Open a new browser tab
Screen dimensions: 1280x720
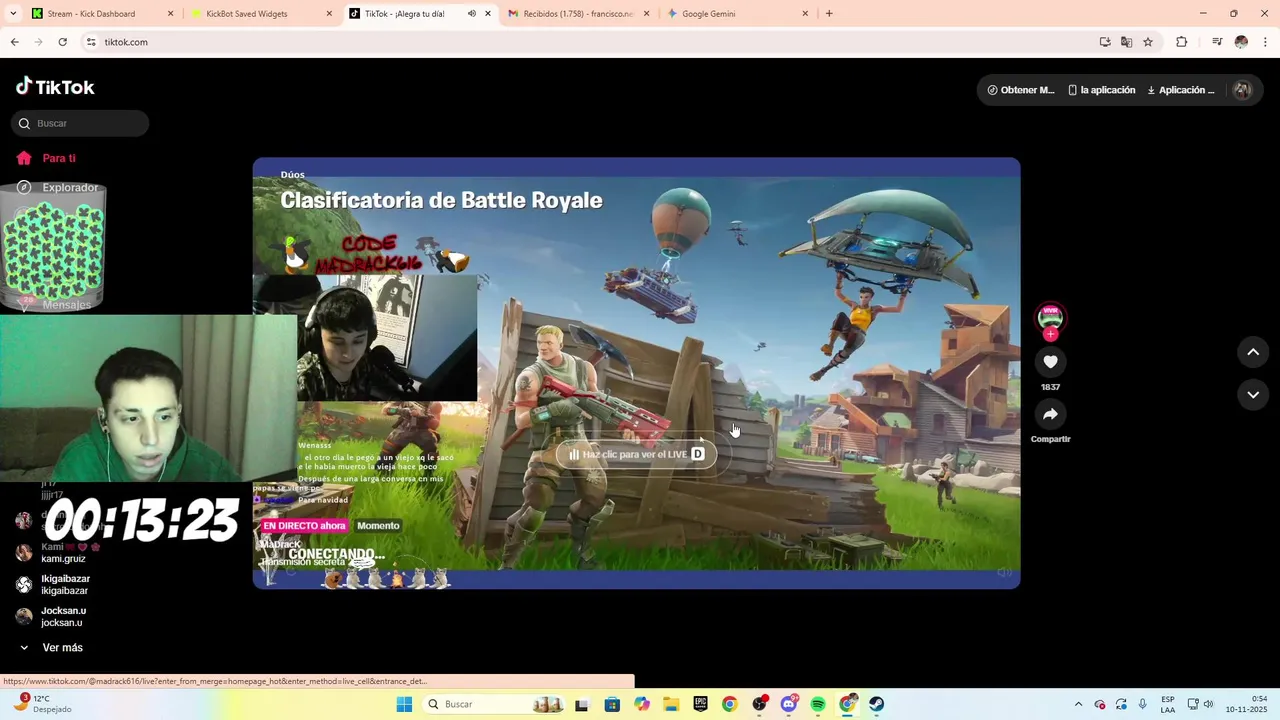pyautogui.click(x=829, y=14)
